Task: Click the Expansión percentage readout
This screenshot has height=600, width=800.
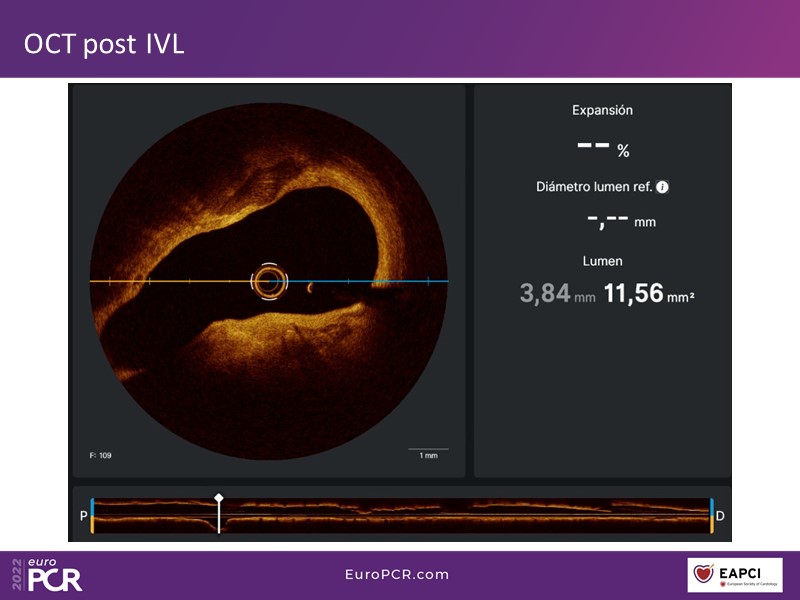Action: [602, 147]
